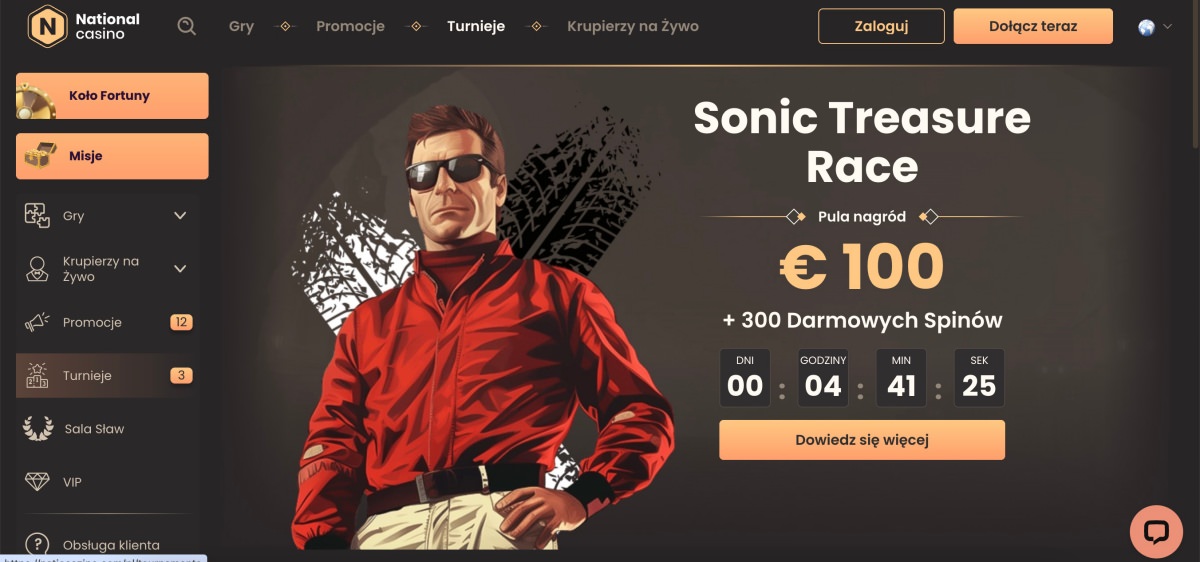Select Turnieje in the top navigation

476,26
